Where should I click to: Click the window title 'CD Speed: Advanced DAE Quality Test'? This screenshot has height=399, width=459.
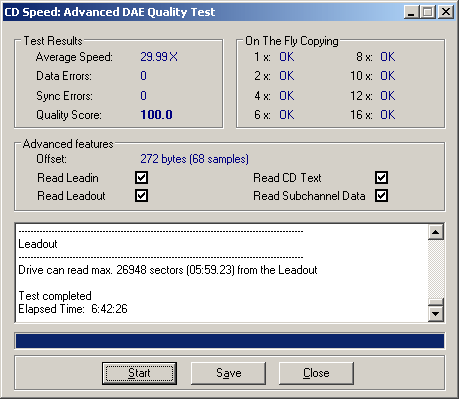[110, 12]
